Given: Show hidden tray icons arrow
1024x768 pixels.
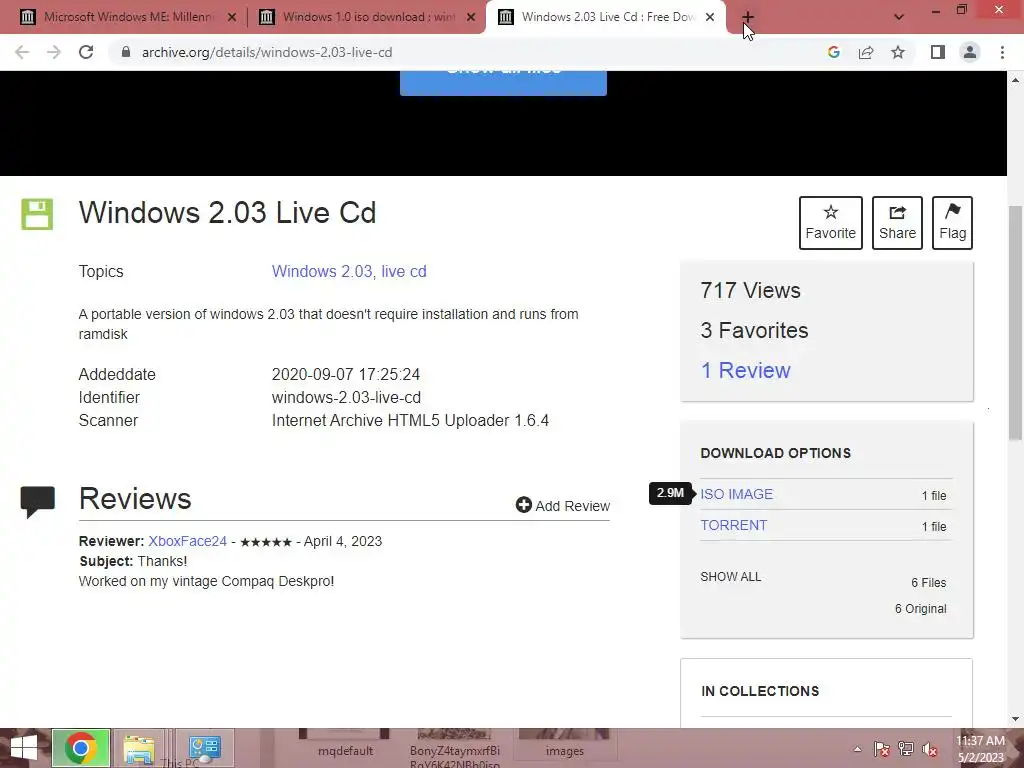Looking at the screenshot, I should click(x=857, y=749).
